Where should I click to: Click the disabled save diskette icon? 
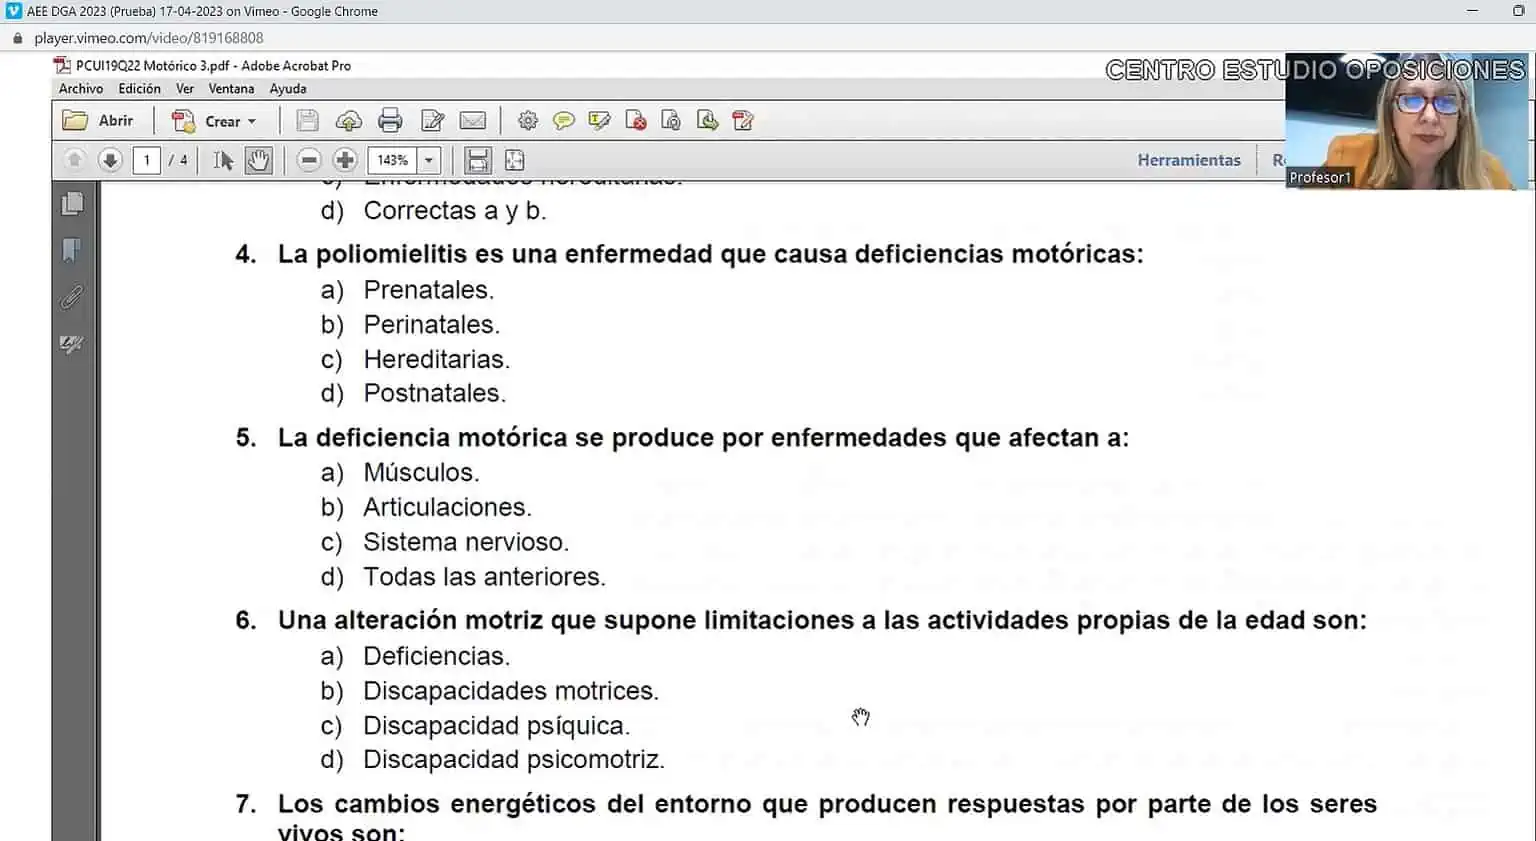[x=307, y=121]
